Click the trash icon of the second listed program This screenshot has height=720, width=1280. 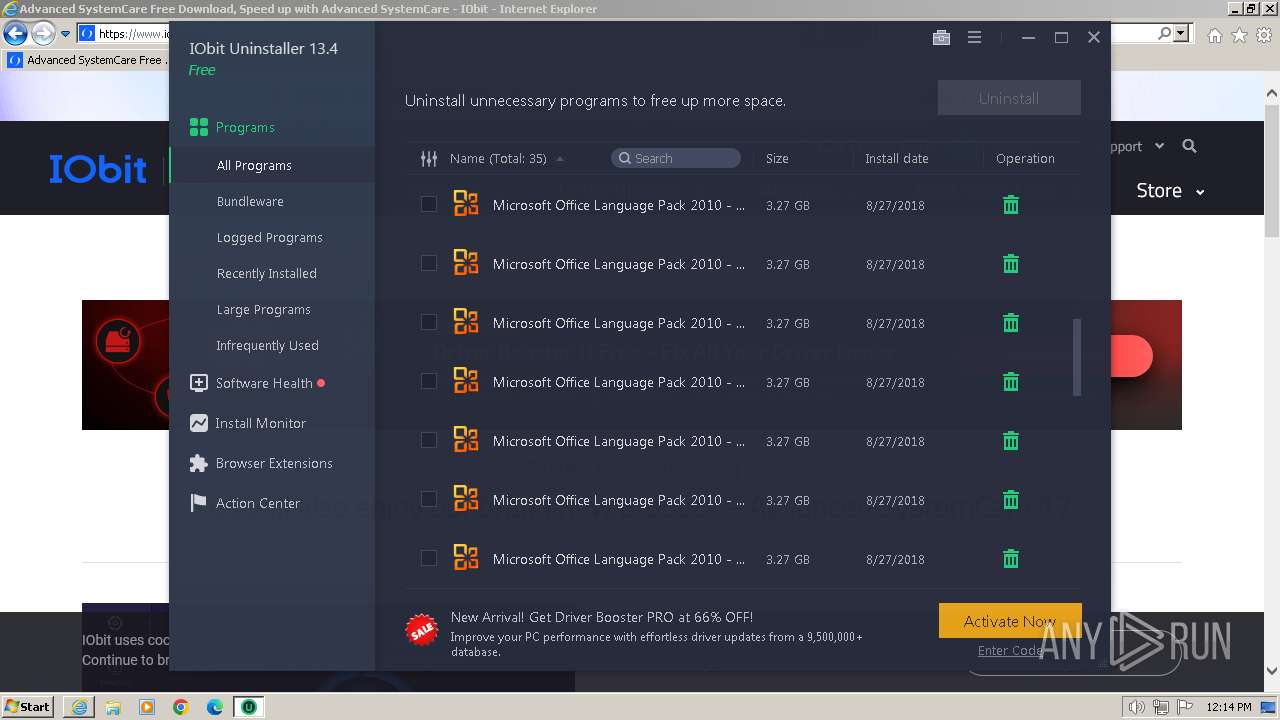point(1011,264)
